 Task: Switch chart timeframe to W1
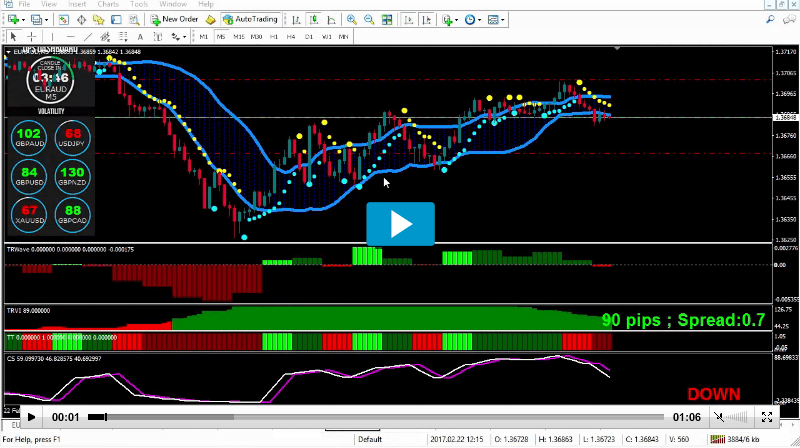pos(327,37)
